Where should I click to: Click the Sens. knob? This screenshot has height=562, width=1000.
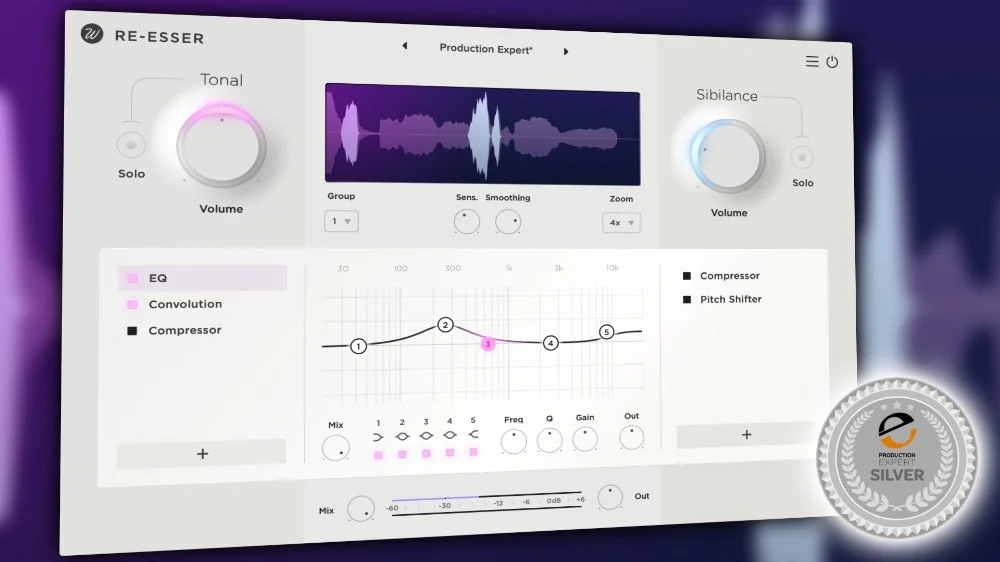(467, 221)
